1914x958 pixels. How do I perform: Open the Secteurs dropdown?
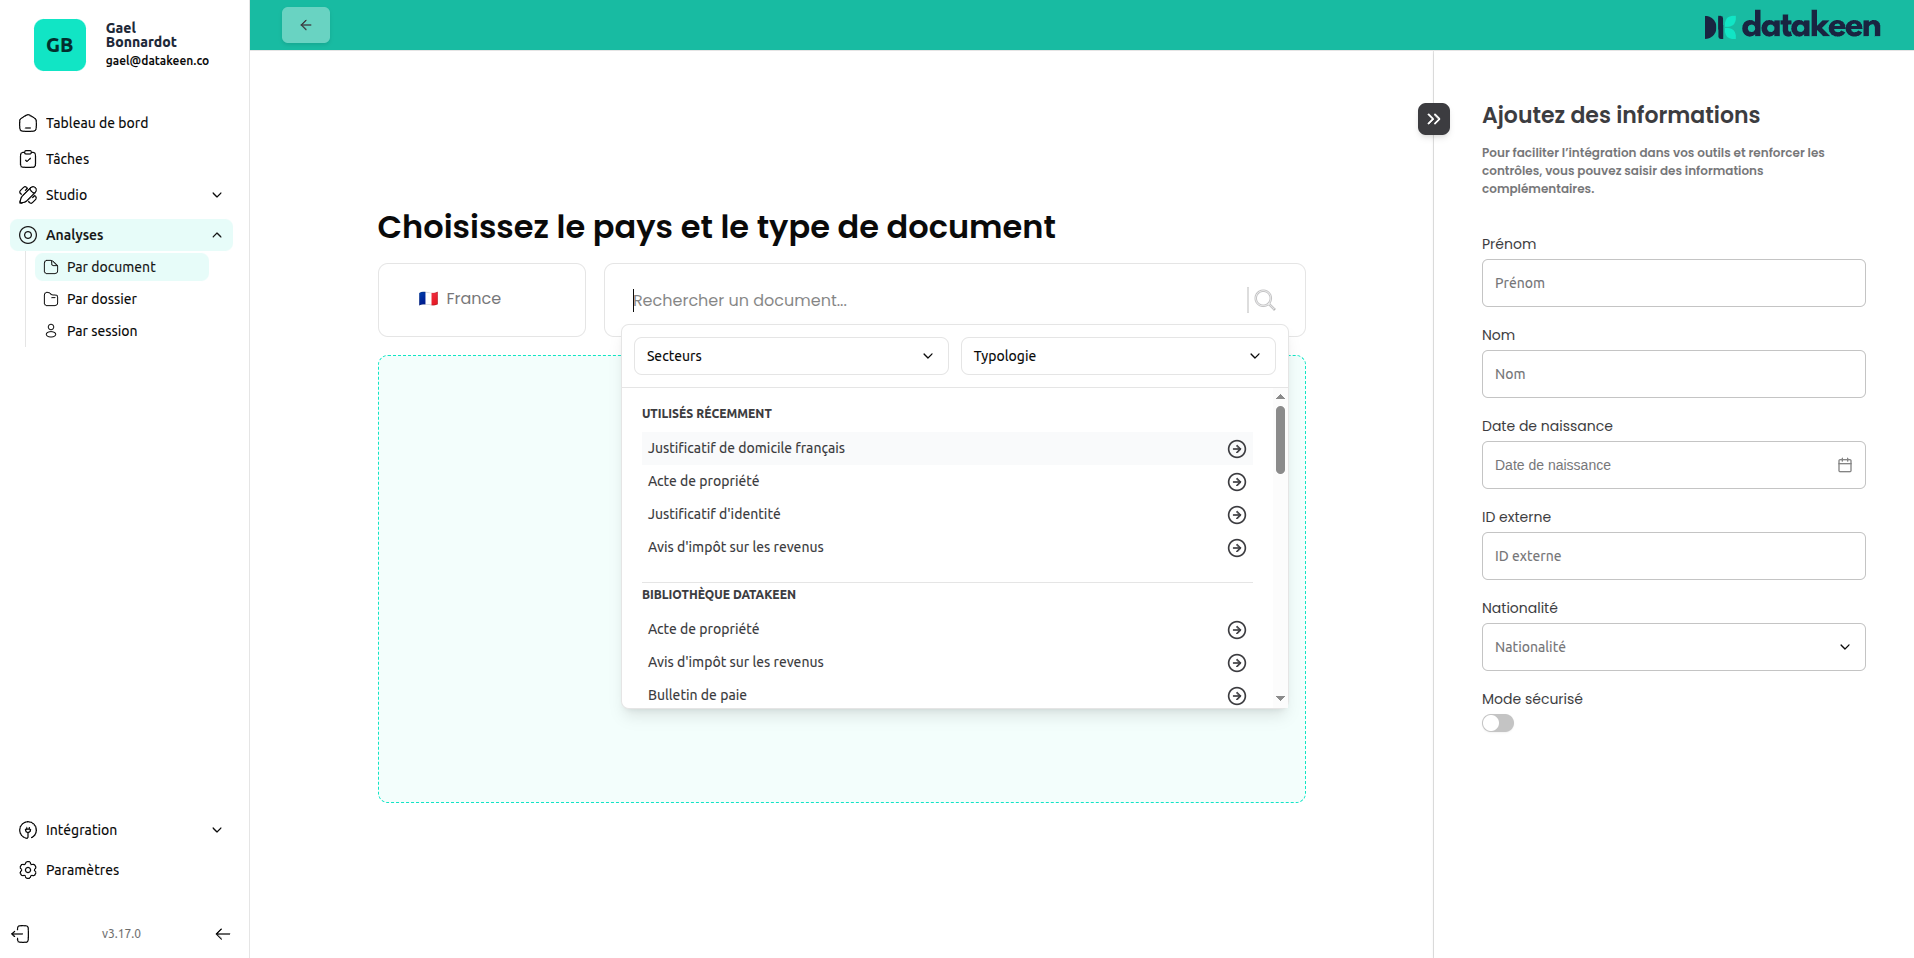tap(789, 355)
